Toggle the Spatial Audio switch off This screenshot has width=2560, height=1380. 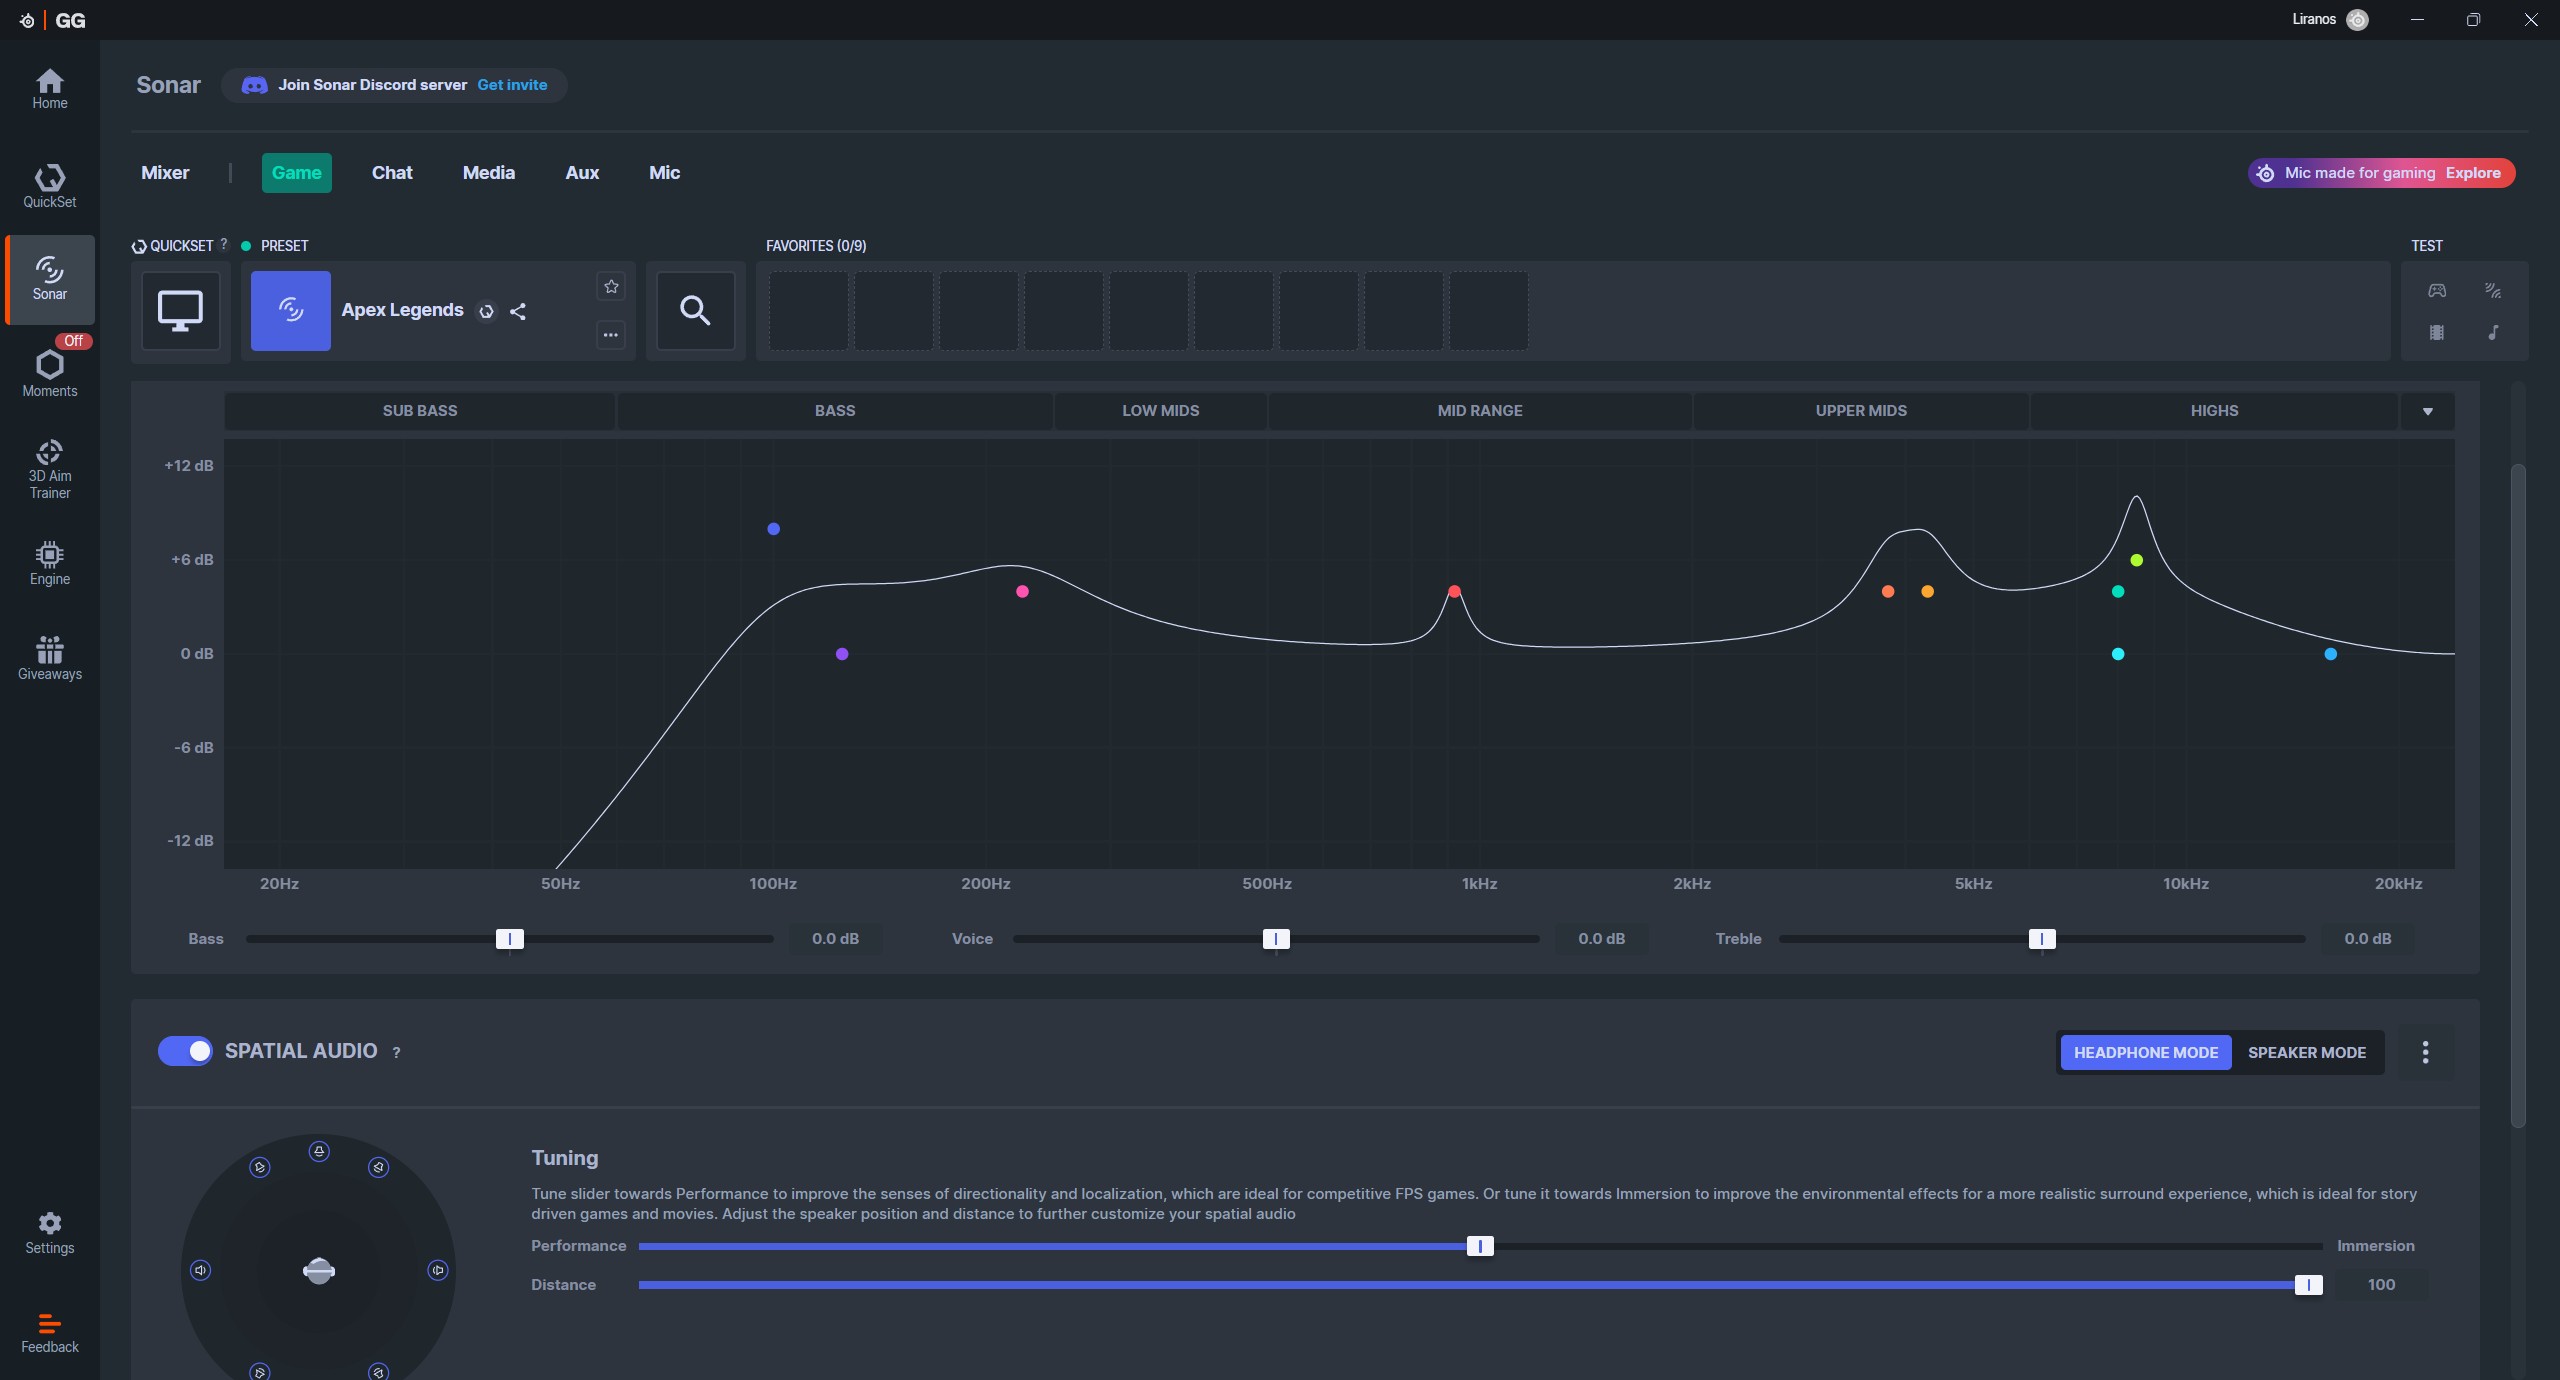(185, 1051)
